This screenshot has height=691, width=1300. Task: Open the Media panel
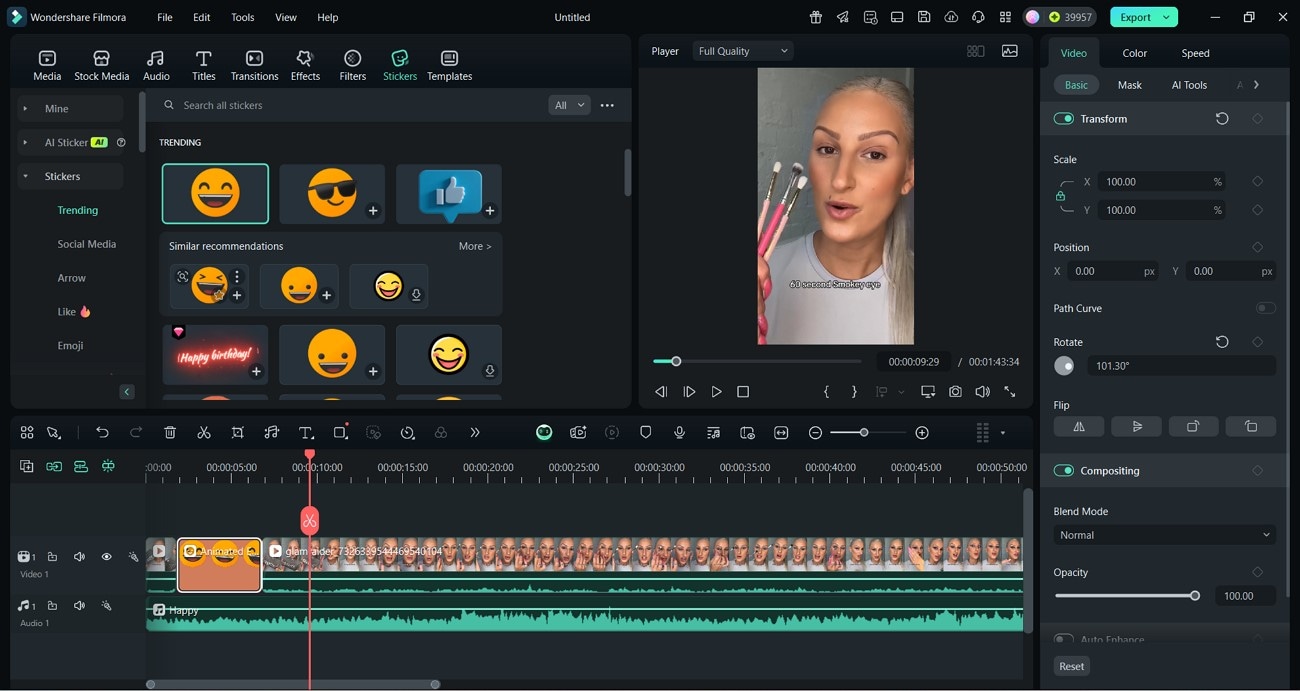[x=47, y=65]
